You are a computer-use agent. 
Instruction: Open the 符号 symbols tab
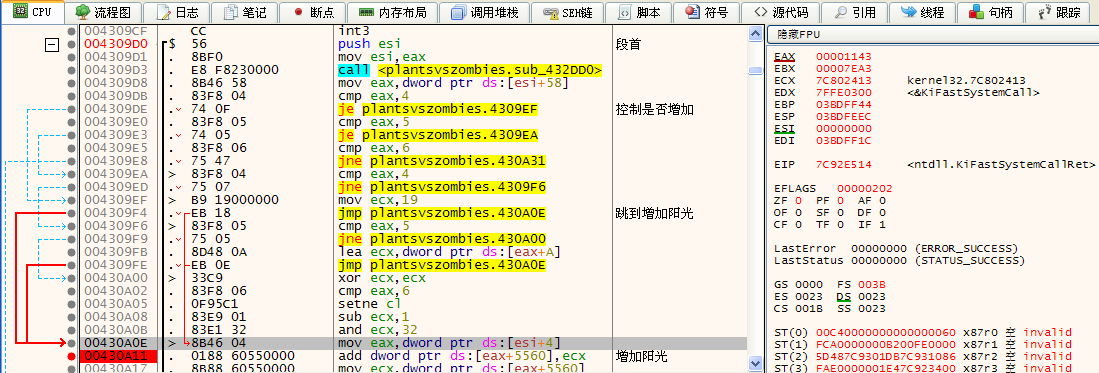coord(707,12)
